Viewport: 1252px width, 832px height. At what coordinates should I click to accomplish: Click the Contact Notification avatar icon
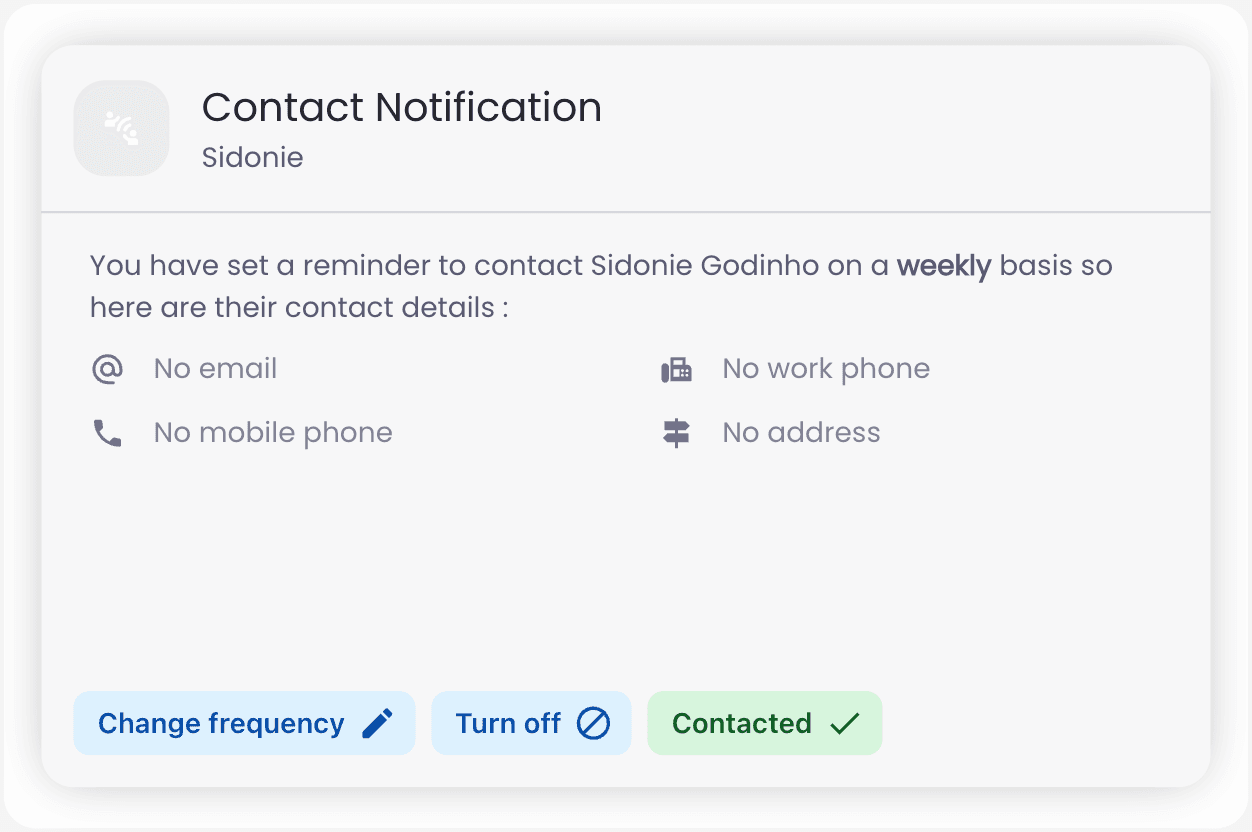121,127
